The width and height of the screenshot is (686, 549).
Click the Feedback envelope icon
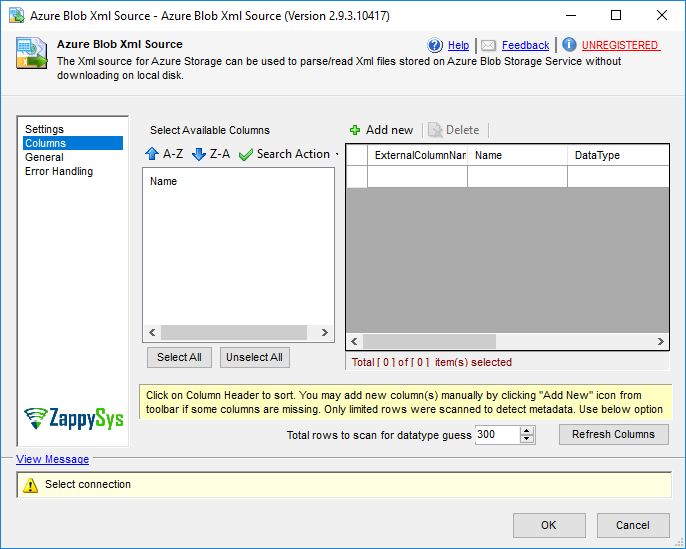[x=488, y=45]
